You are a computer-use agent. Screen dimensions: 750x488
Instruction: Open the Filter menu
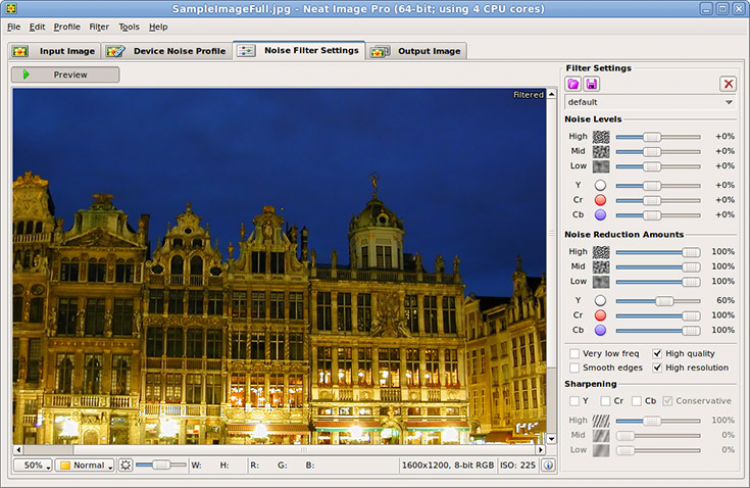(99, 27)
